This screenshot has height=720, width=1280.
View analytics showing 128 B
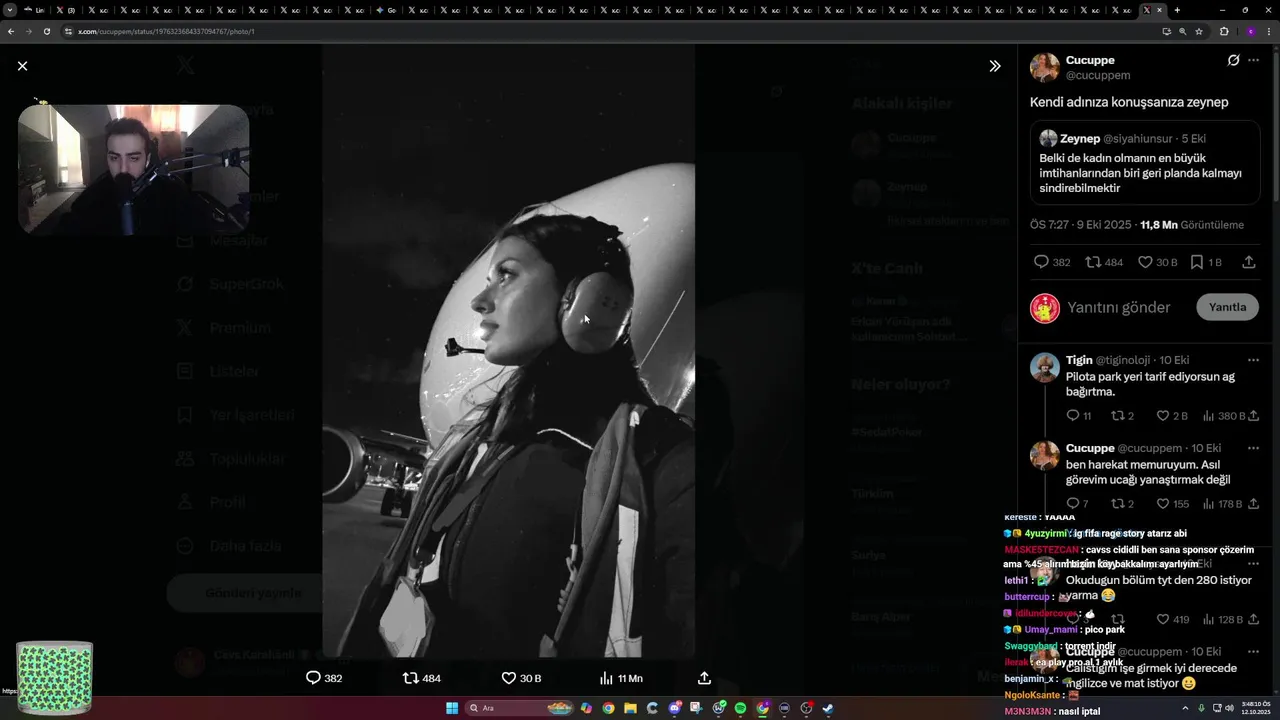coord(1223,620)
